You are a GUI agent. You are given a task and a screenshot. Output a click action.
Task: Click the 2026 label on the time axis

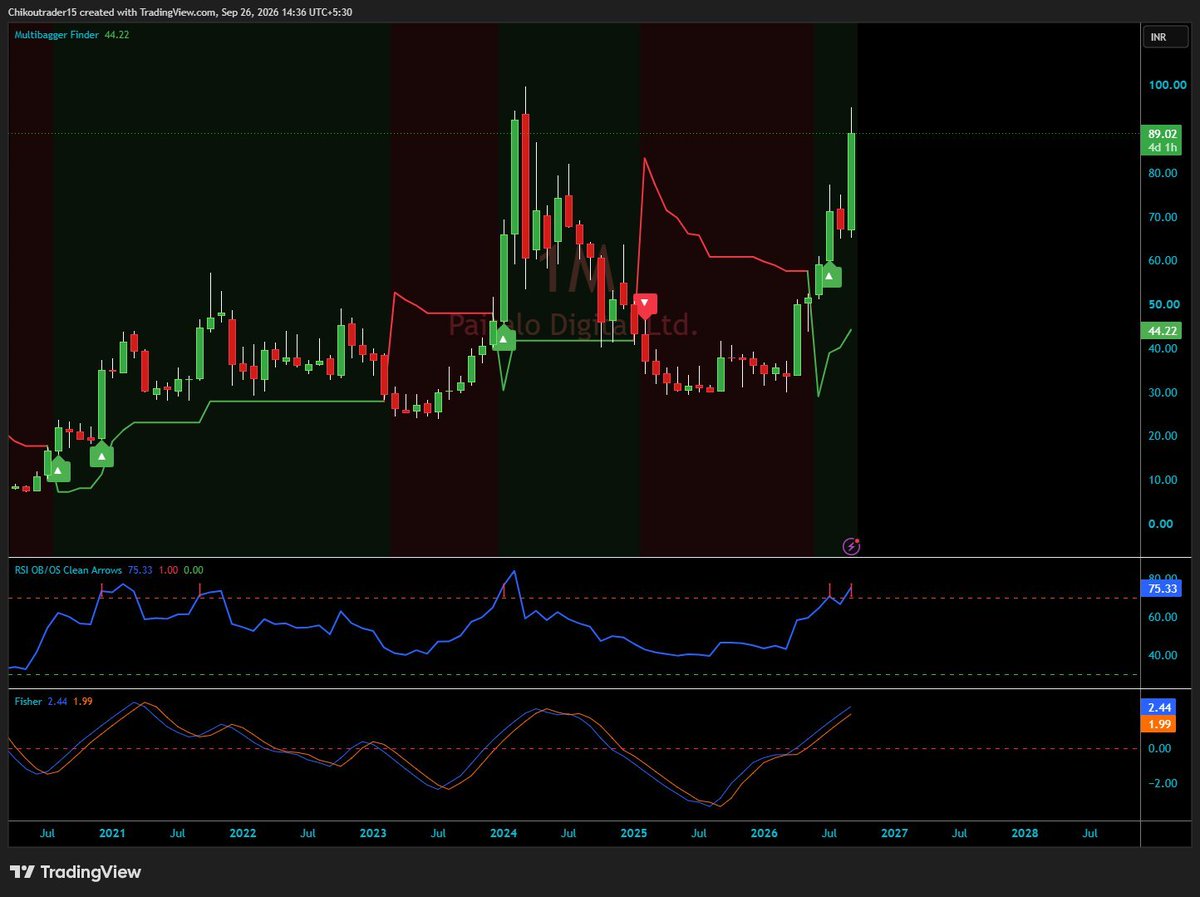tap(764, 832)
